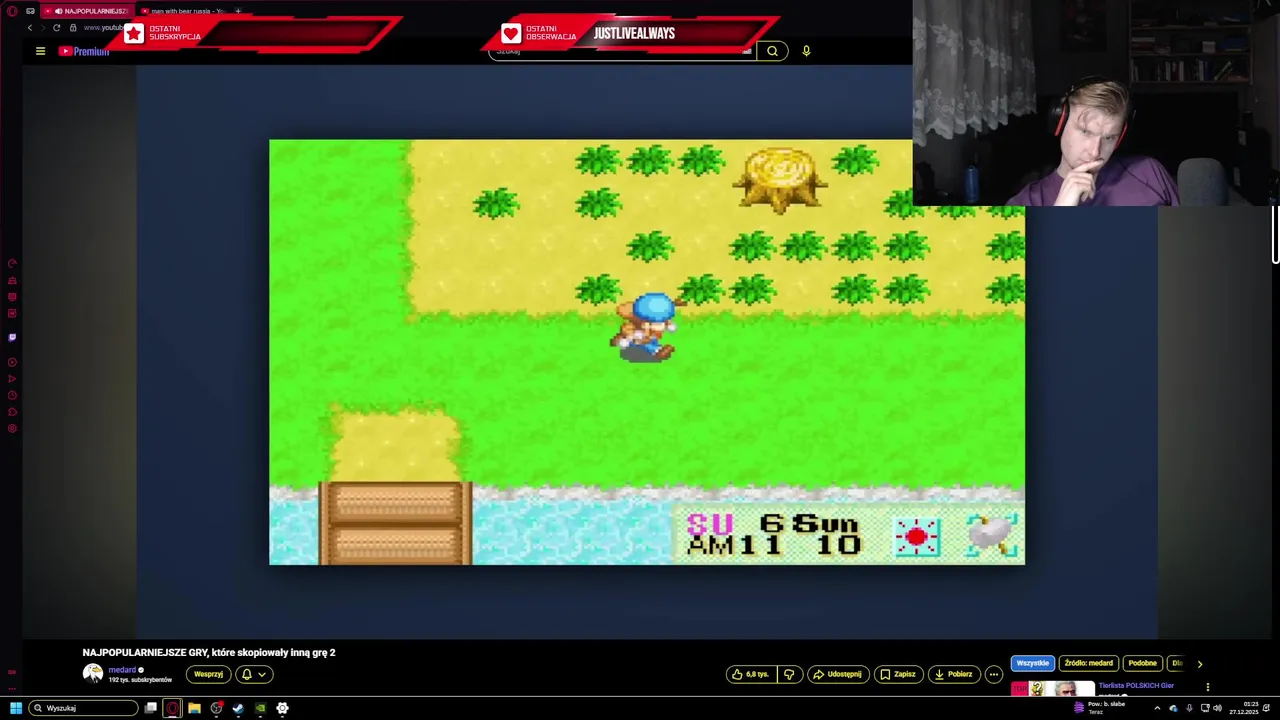1280x720 pixels.
Task: Click inside the video player
Action: 646,352
